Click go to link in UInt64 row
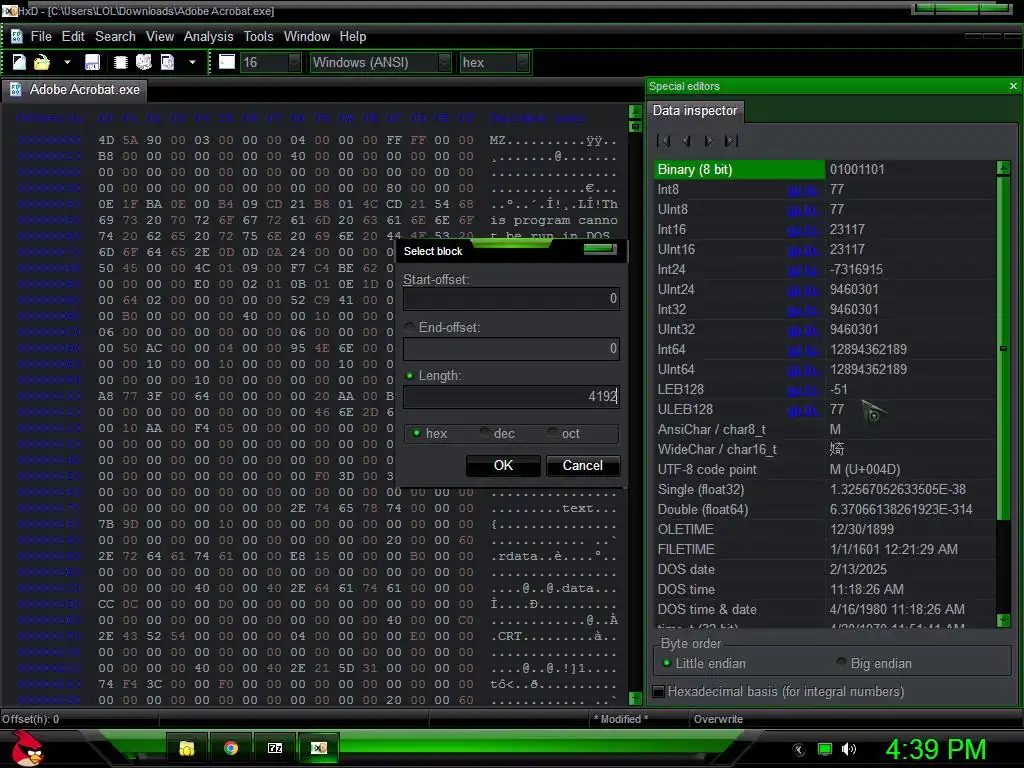The width and height of the screenshot is (1024, 768). (802, 370)
